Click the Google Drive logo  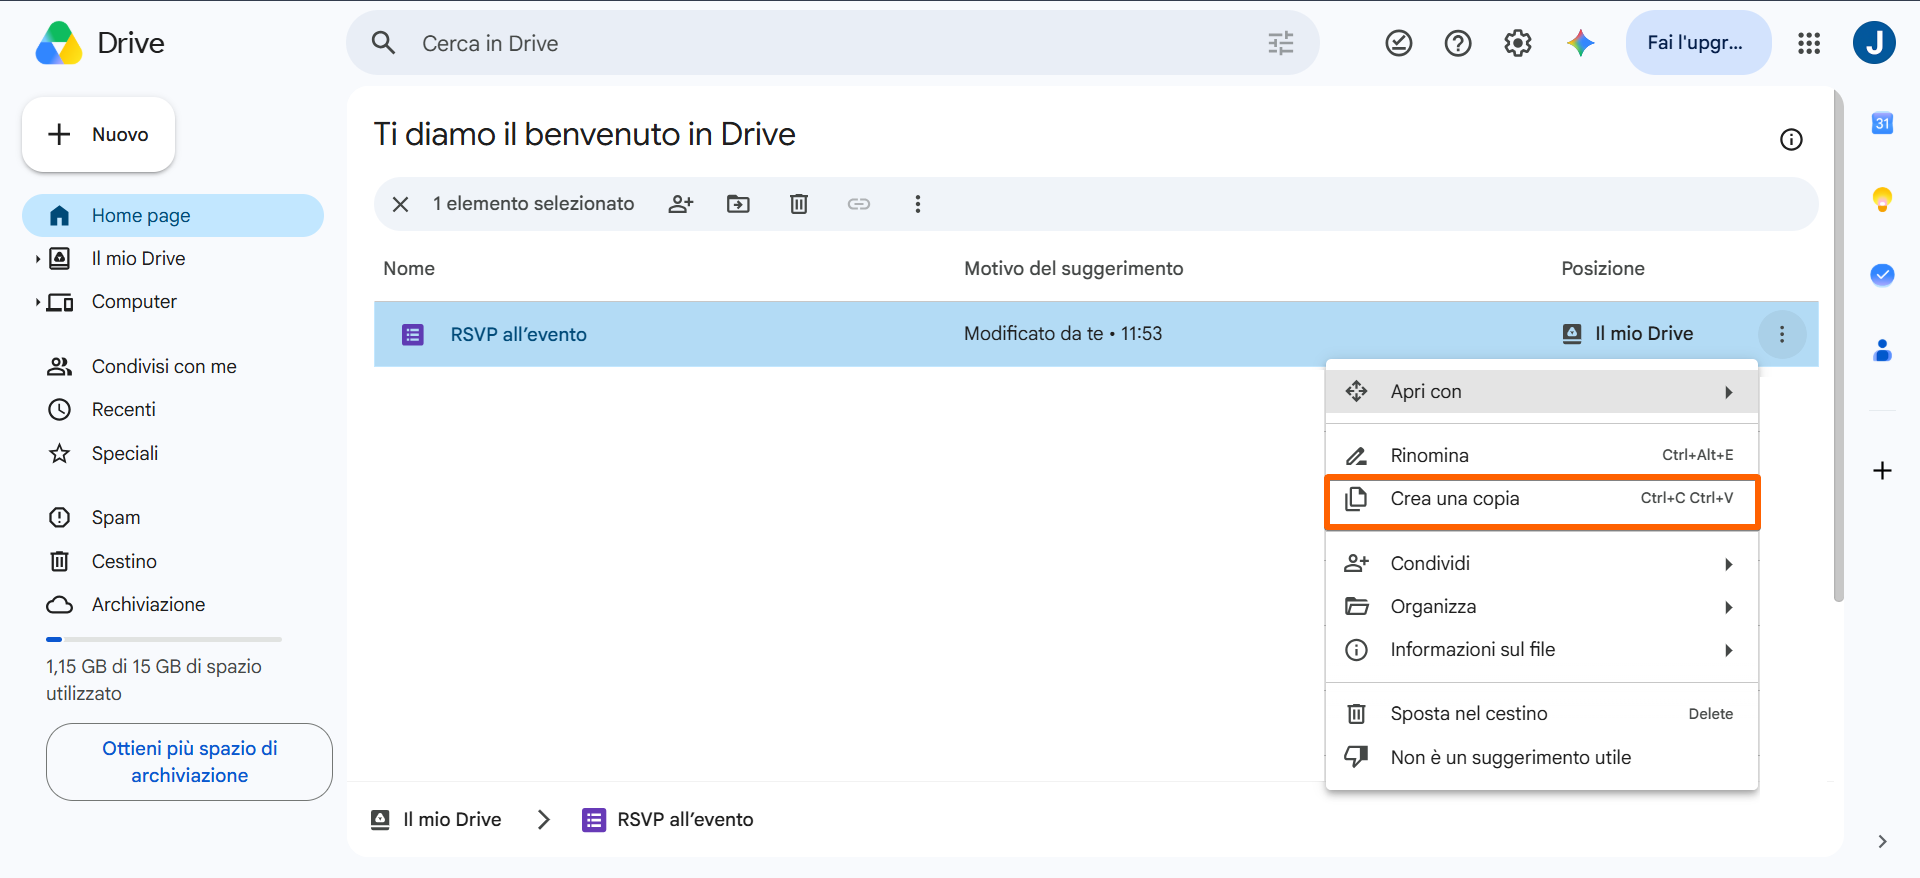click(59, 43)
